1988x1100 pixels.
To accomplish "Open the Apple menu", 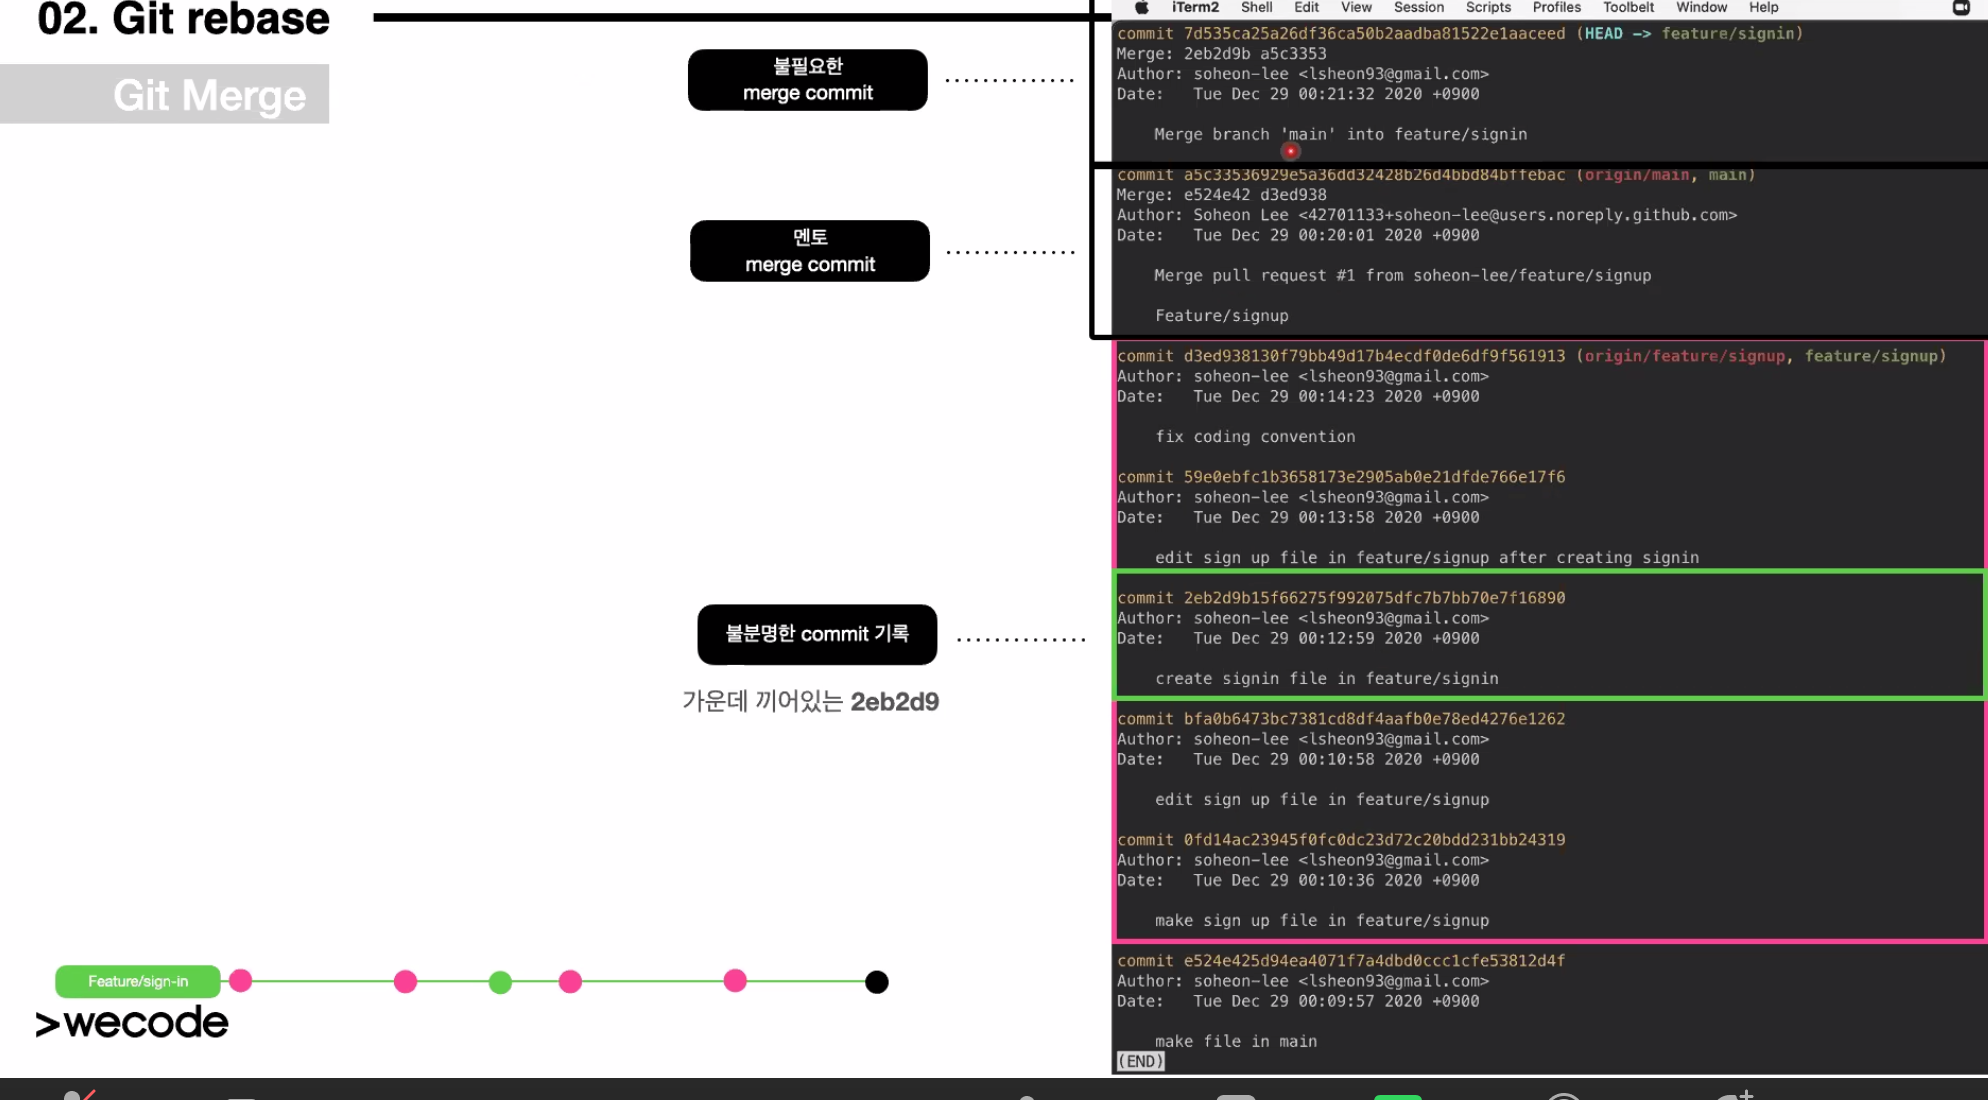I will tap(1141, 8).
